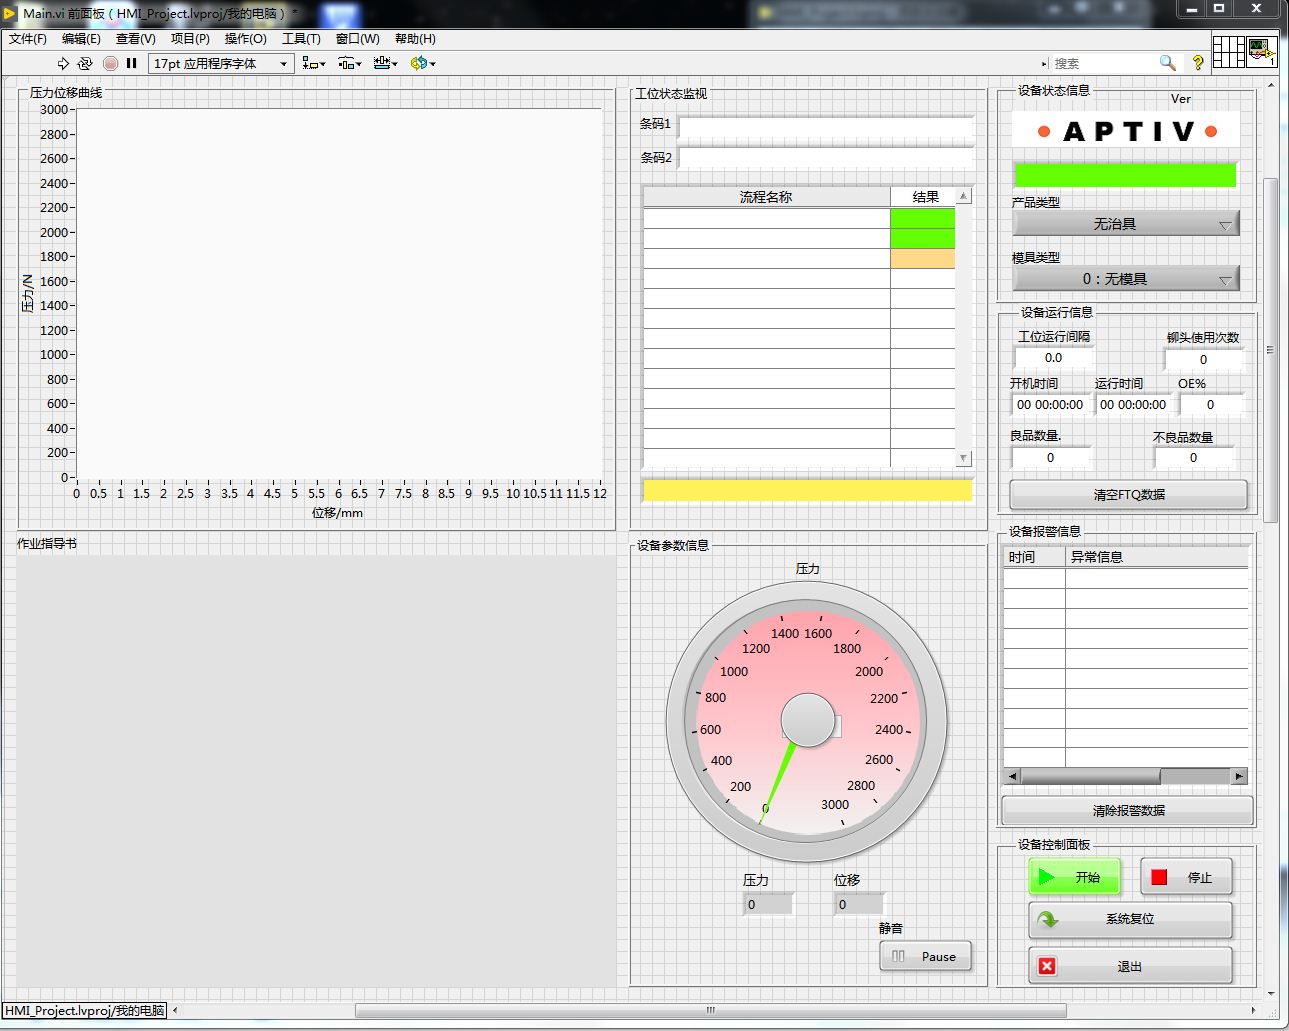Click the front panel horizontal scrollbar
This screenshot has height=1031, width=1289.
[710, 1010]
